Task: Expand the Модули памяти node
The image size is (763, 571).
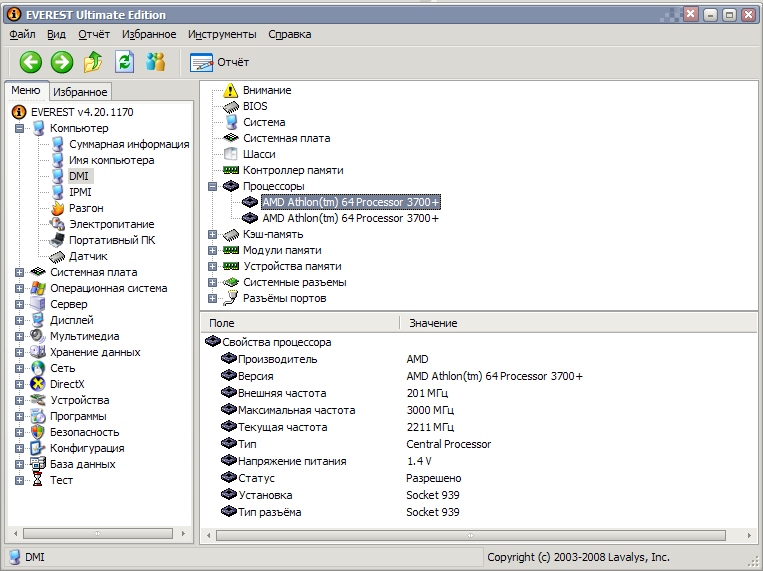Action: pos(212,251)
